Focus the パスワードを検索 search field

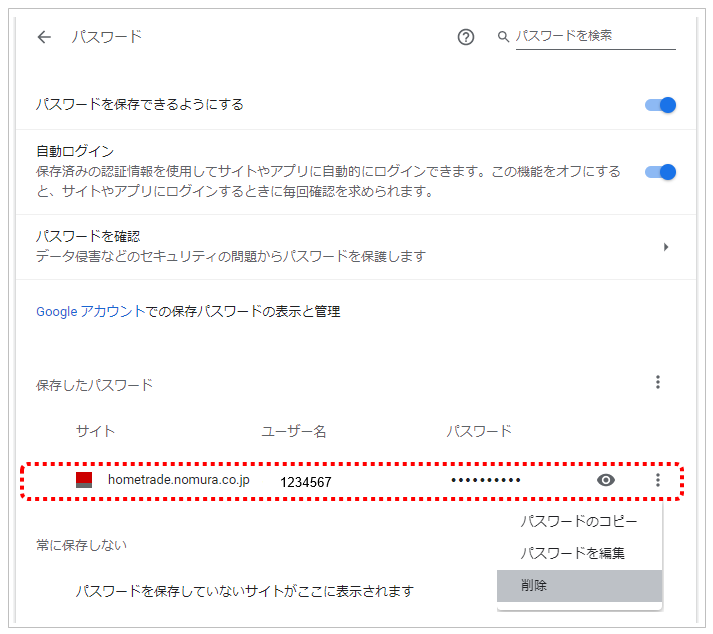coord(595,36)
